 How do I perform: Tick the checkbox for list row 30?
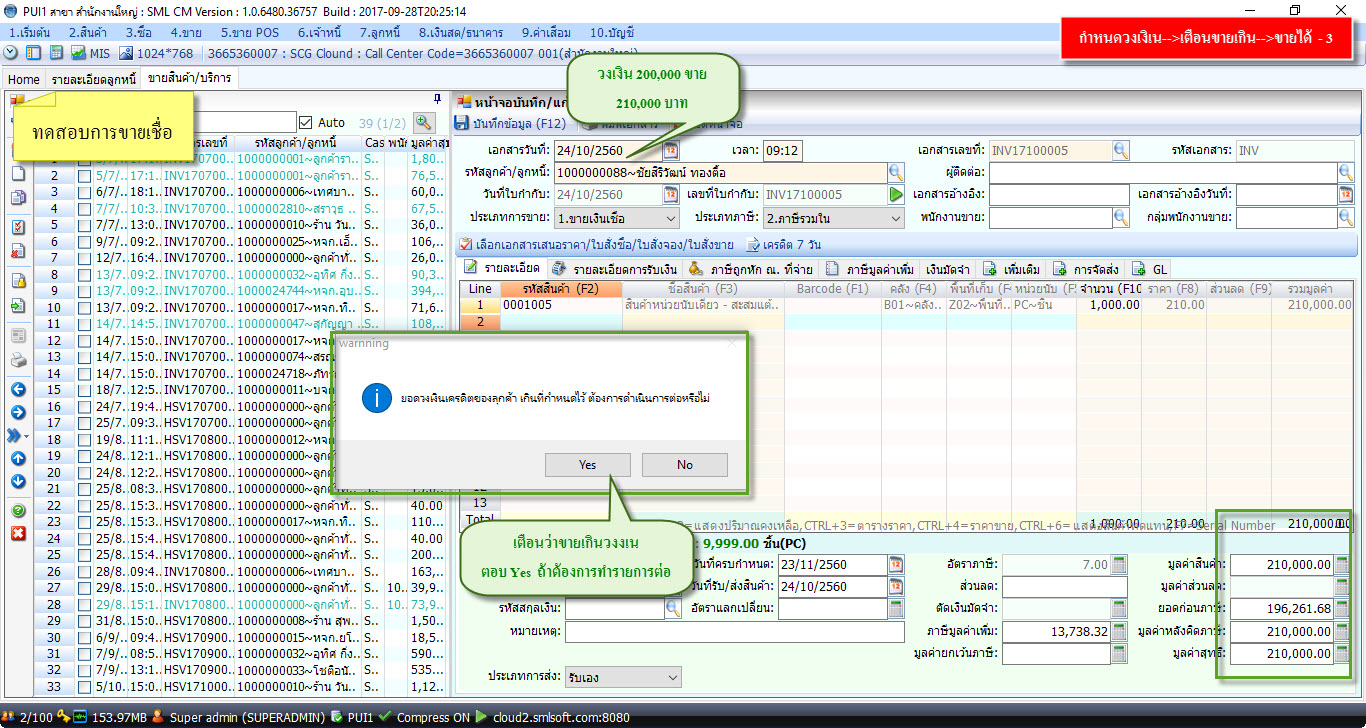coord(85,636)
